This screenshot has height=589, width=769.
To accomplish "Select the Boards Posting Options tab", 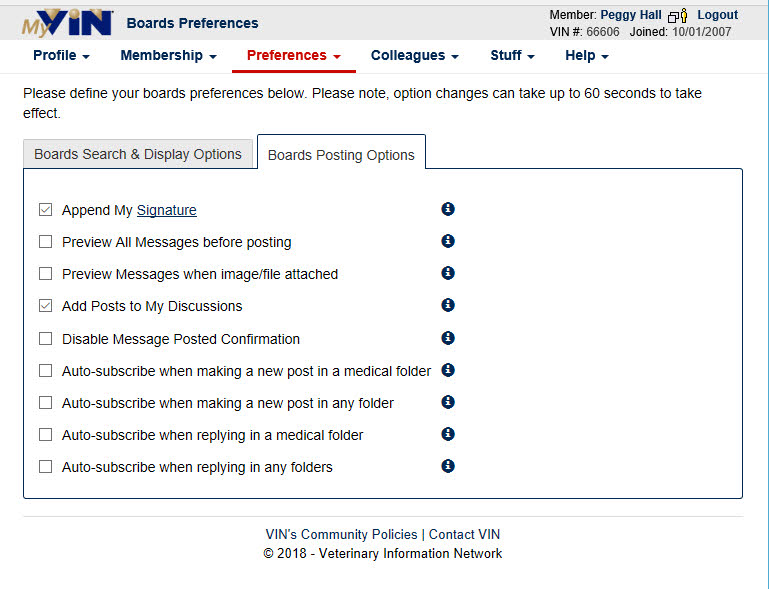I will pos(341,154).
